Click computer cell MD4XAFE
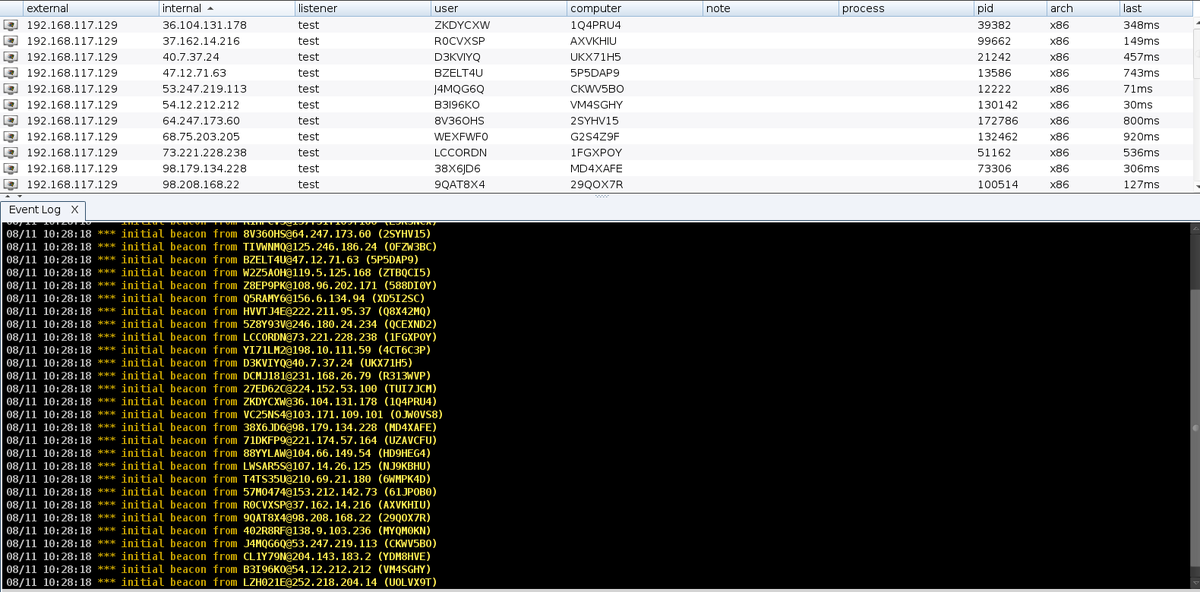Screen dimensions: 1200x592 (x=597, y=169)
